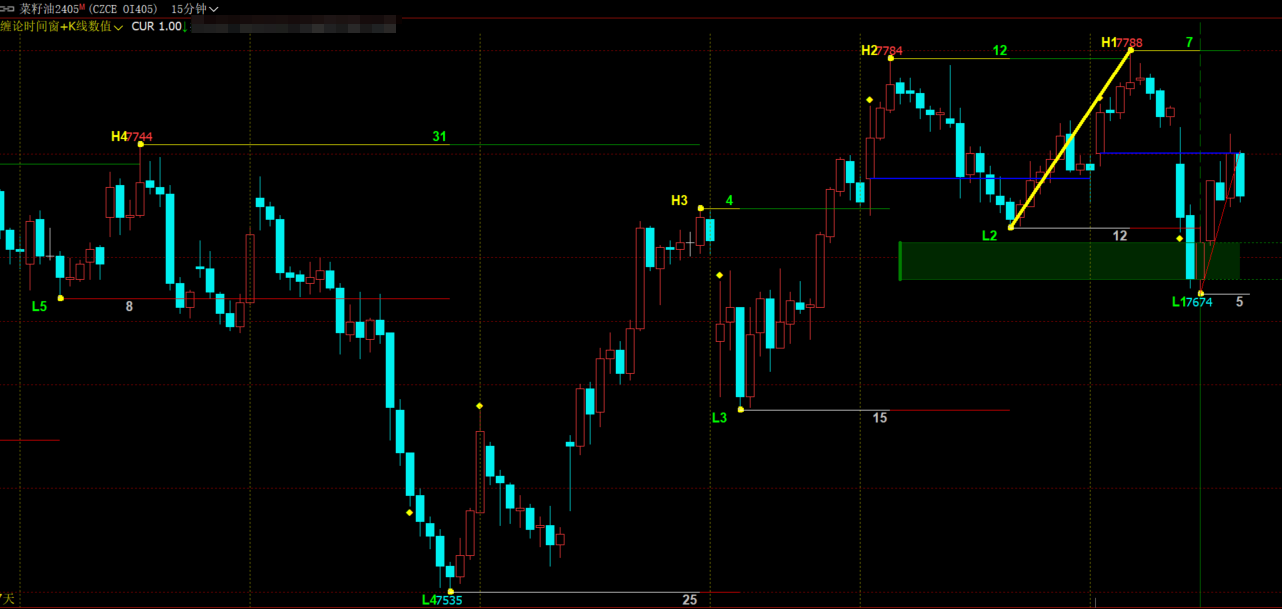
Task: Select the L3 low label
Action: tap(720, 418)
